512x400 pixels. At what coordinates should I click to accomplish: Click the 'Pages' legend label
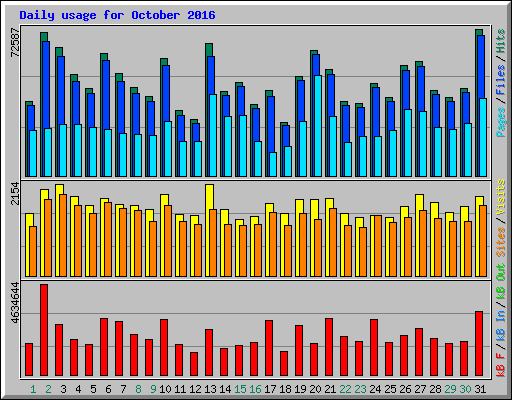tap(501, 122)
